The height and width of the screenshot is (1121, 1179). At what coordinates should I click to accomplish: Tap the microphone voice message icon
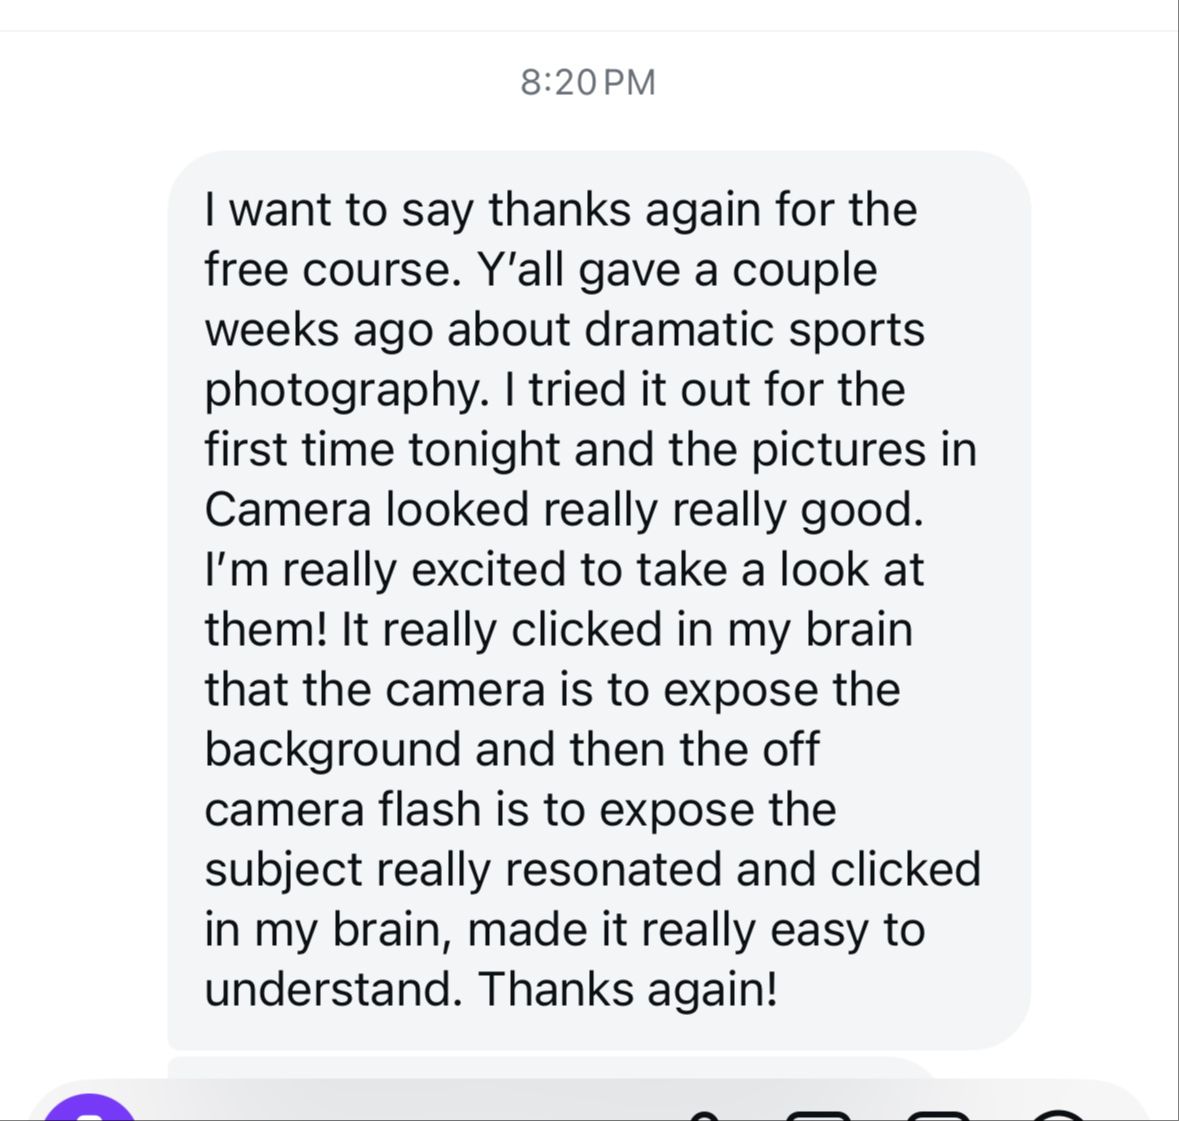703,1115
